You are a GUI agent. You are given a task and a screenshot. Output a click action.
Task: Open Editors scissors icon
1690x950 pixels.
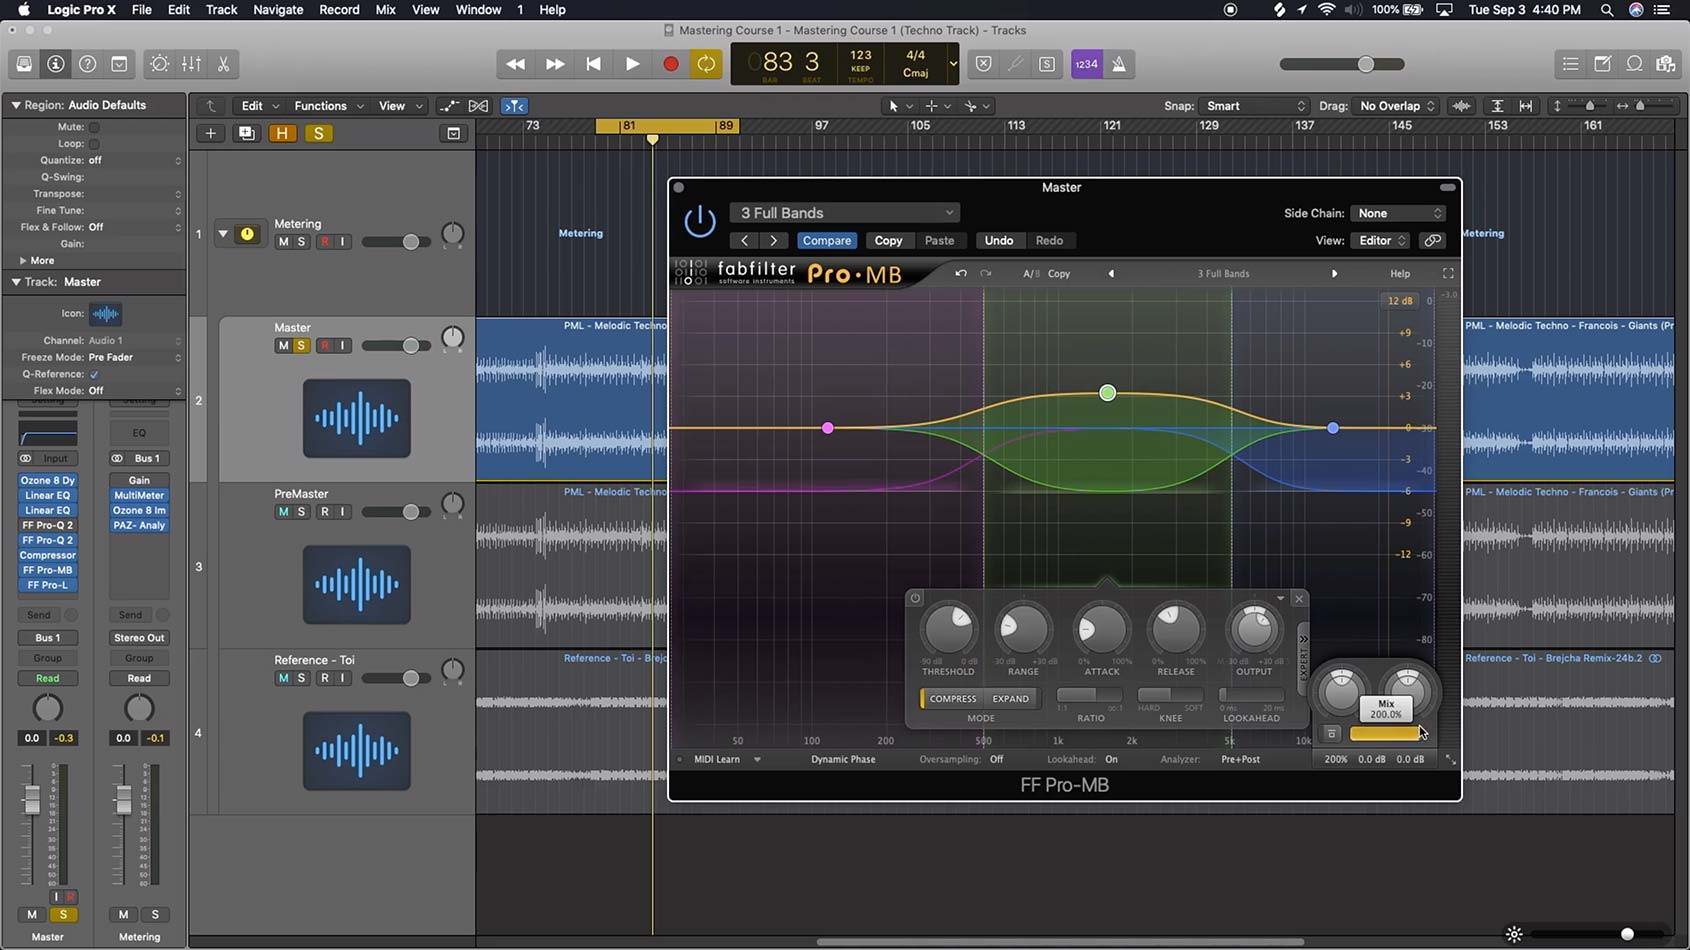click(x=223, y=64)
